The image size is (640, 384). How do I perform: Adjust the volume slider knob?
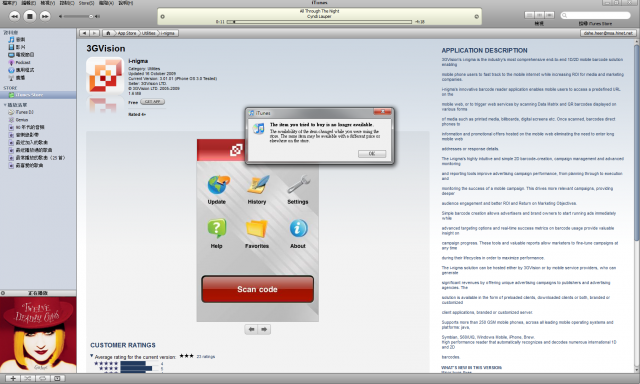tap(91, 16)
